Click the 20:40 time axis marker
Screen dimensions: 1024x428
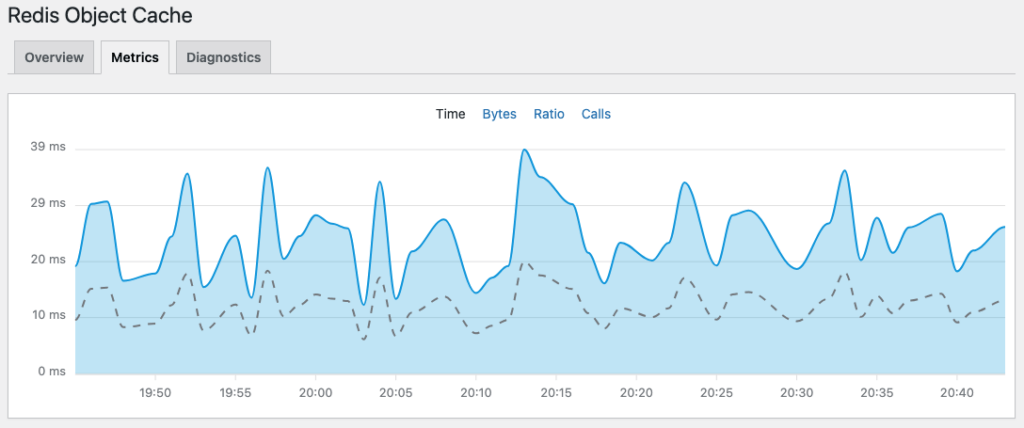click(x=957, y=392)
